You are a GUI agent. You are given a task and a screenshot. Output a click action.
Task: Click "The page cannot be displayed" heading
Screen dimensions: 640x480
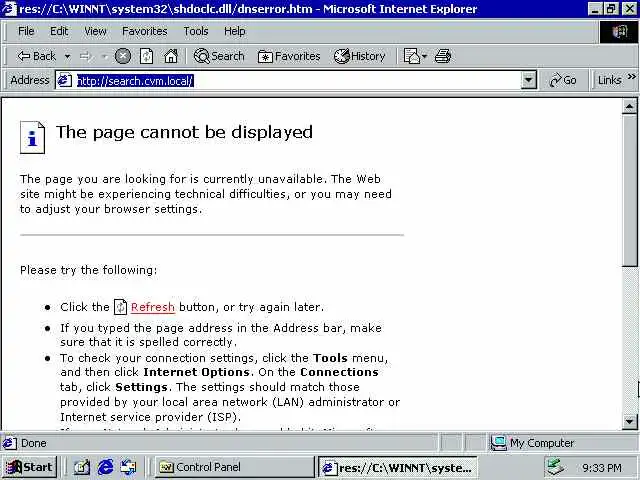[184, 132]
